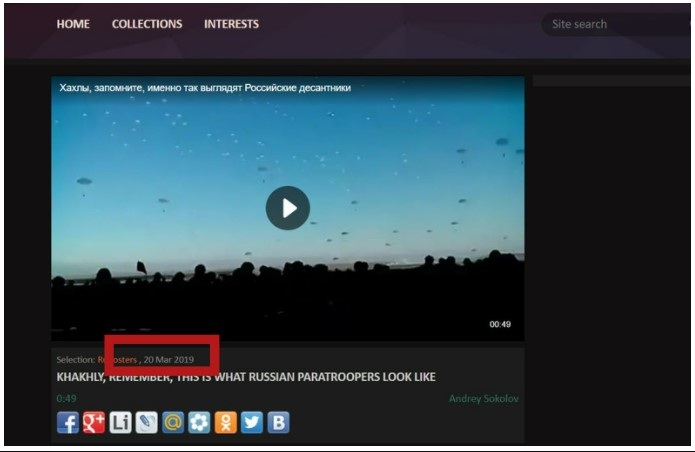Click the 00:49 duration badge on video

pos(500,324)
